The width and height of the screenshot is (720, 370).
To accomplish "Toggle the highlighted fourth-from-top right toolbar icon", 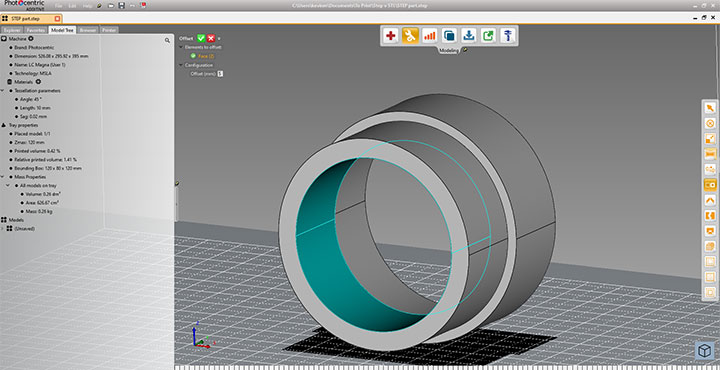I will (x=710, y=154).
